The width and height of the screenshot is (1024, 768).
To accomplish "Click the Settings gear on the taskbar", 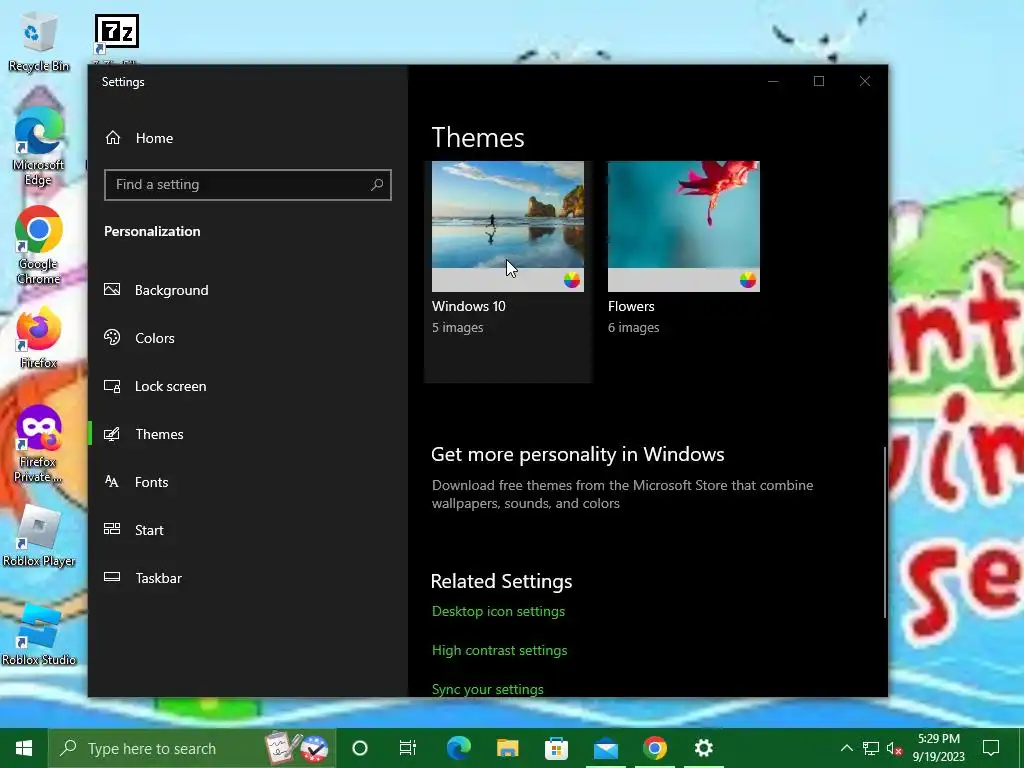I will click(x=703, y=748).
